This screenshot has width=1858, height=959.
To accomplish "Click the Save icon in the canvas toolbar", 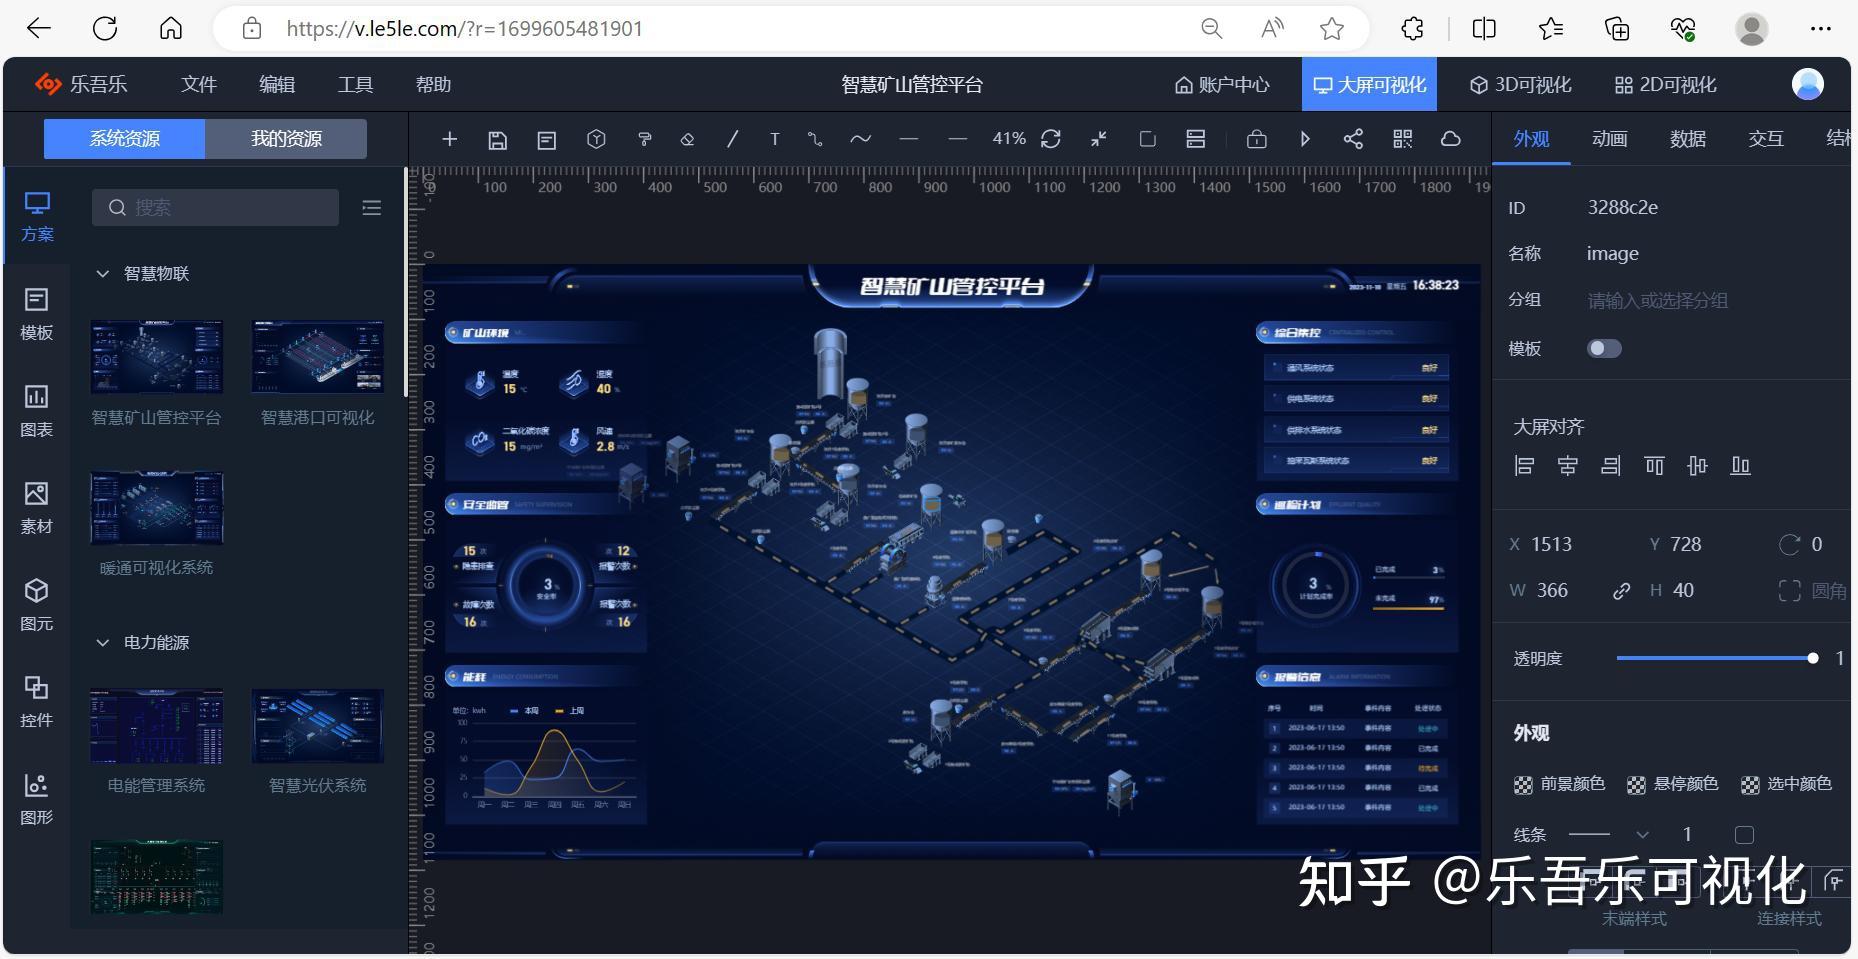I will 497,139.
